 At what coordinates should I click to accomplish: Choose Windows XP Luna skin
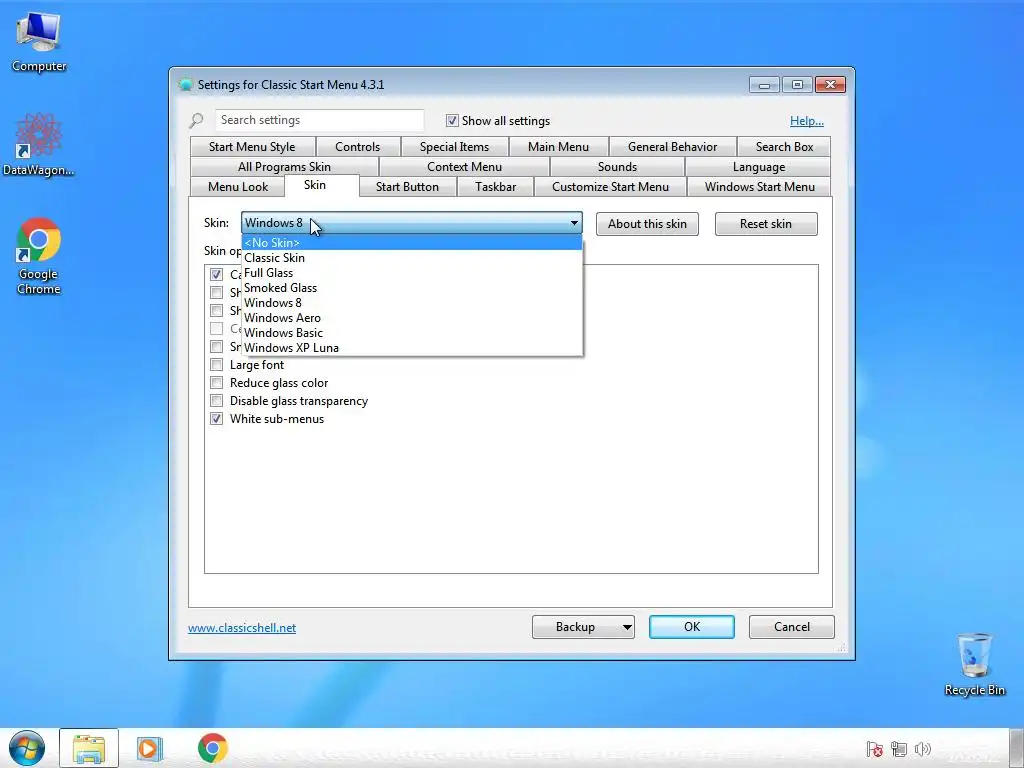(x=411, y=347)
